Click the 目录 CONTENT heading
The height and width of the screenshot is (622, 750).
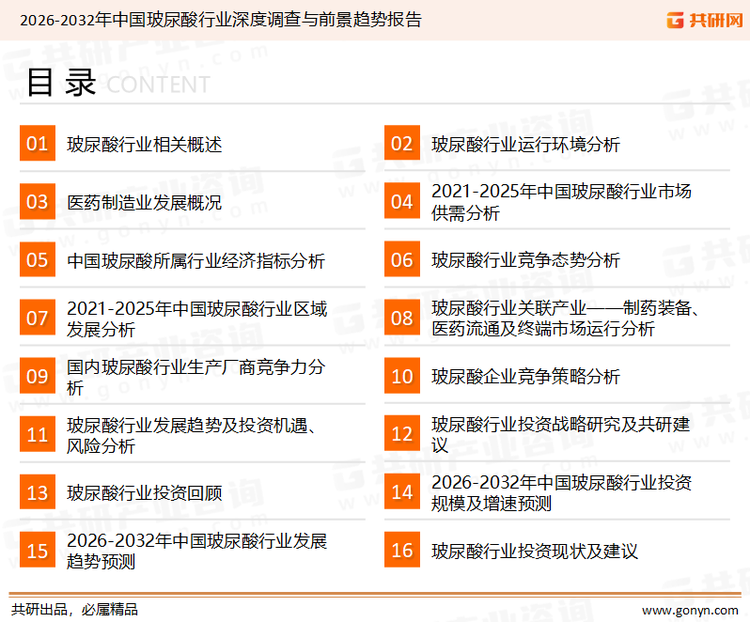coord(117,84)
